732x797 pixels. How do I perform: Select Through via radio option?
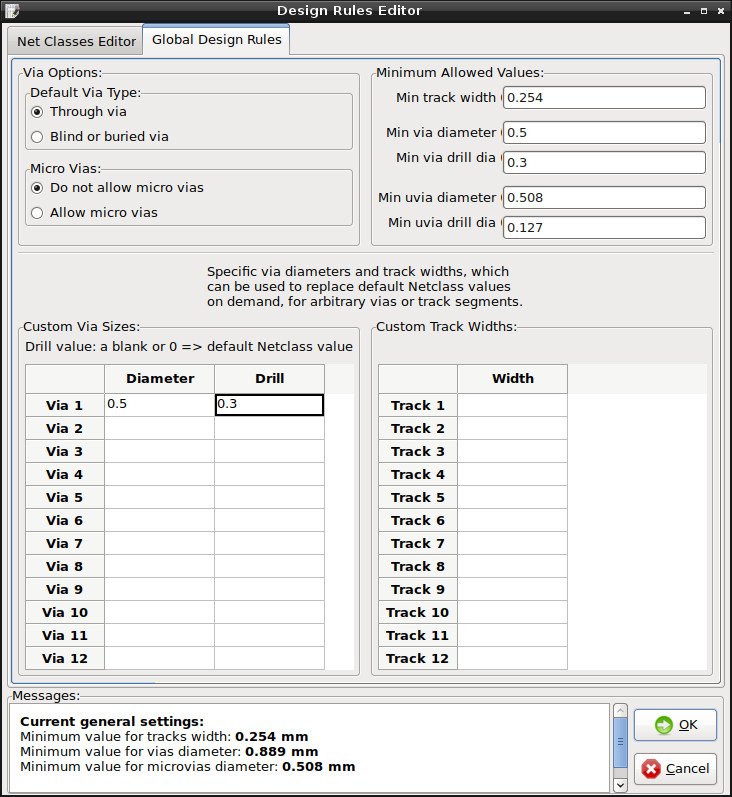tap(79, 111)
